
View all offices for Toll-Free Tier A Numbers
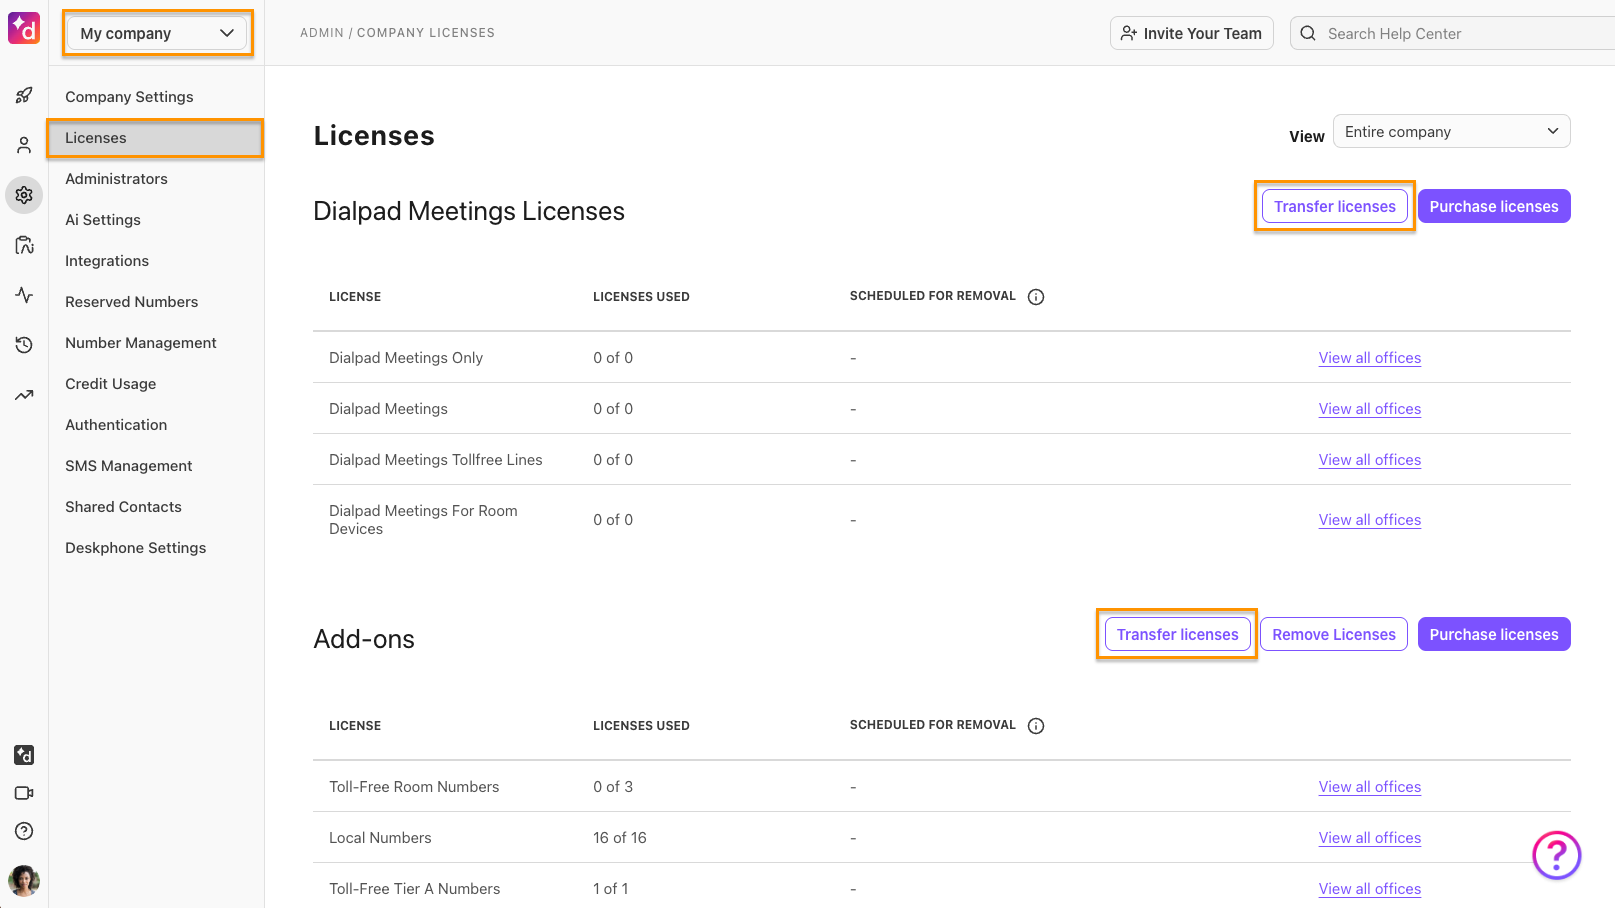click(1369, 889)
